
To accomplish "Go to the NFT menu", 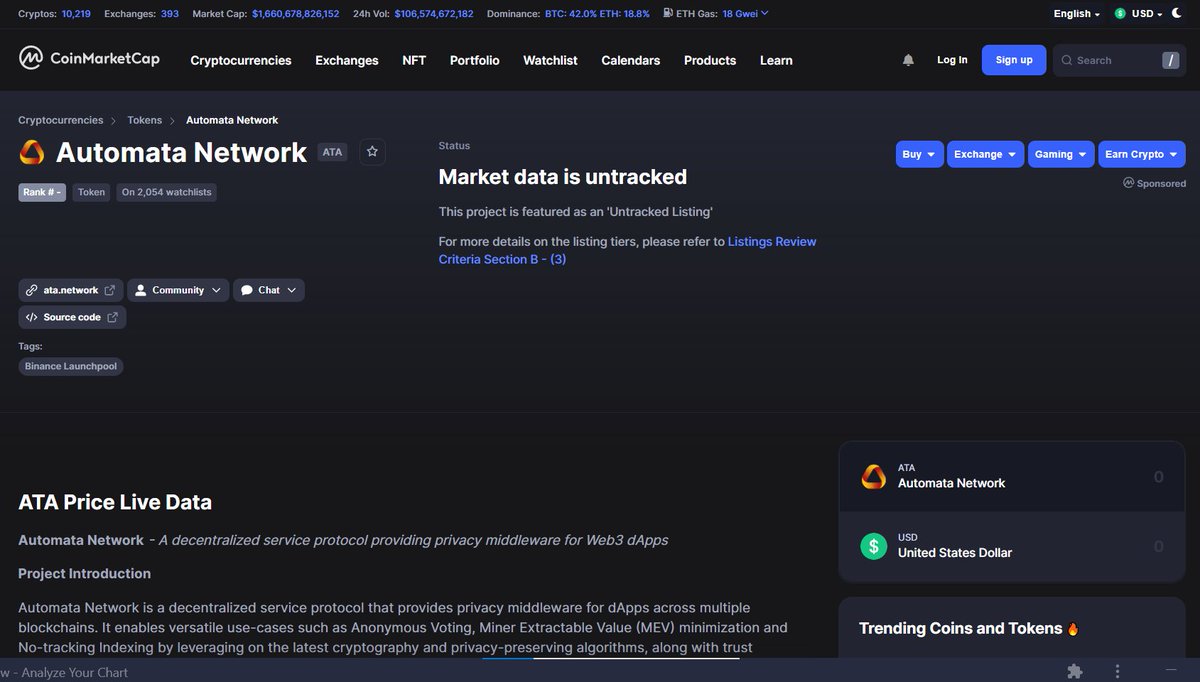I will [x=414, y=60].
